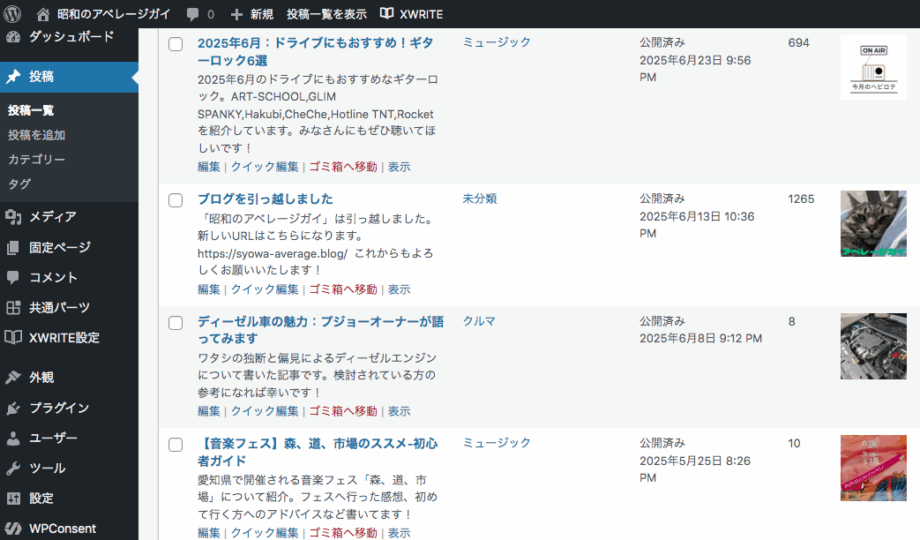The height and width of the screenshot is (540, 920).
Task: Check the box for ディーゼル車の魅力 post
Action: tap(175, 323)
